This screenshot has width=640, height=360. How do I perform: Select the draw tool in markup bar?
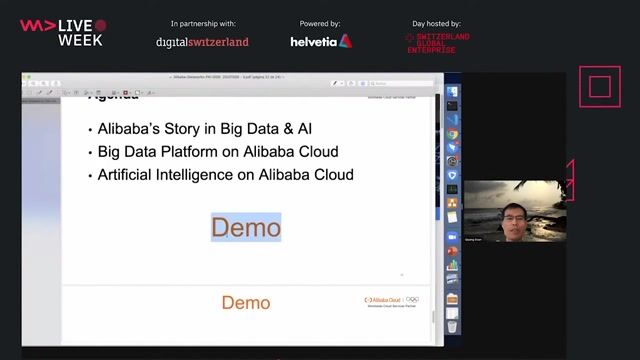(x=50, y=93)
